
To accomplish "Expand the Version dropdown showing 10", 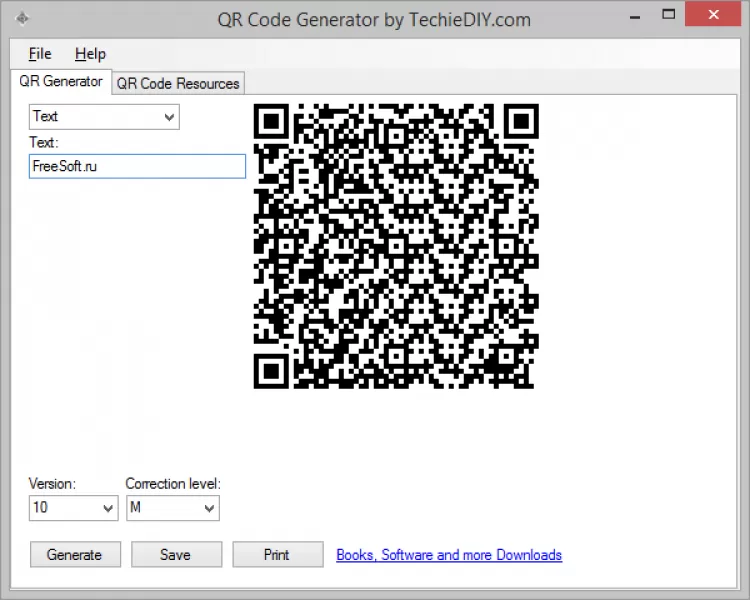I will pos(73,508).
